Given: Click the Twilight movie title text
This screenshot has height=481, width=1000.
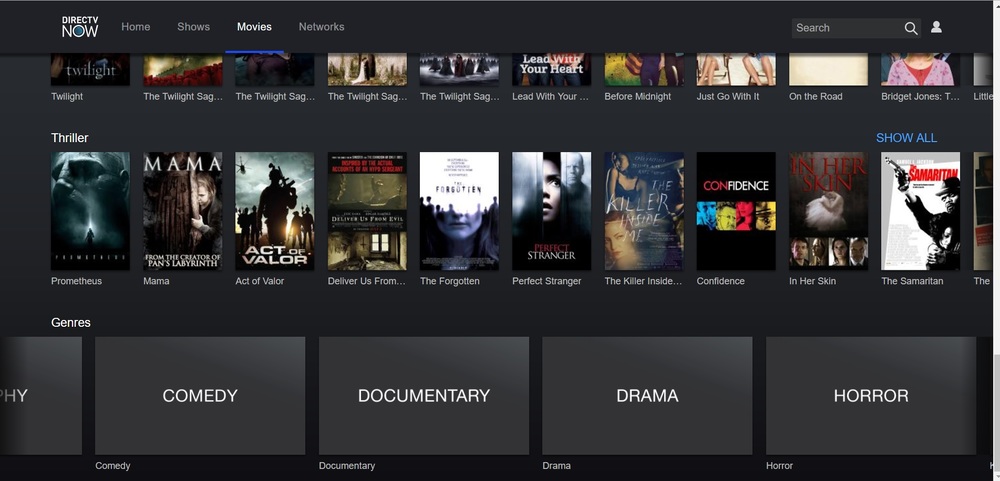Looking at the screenshot, I should point(67,96).
